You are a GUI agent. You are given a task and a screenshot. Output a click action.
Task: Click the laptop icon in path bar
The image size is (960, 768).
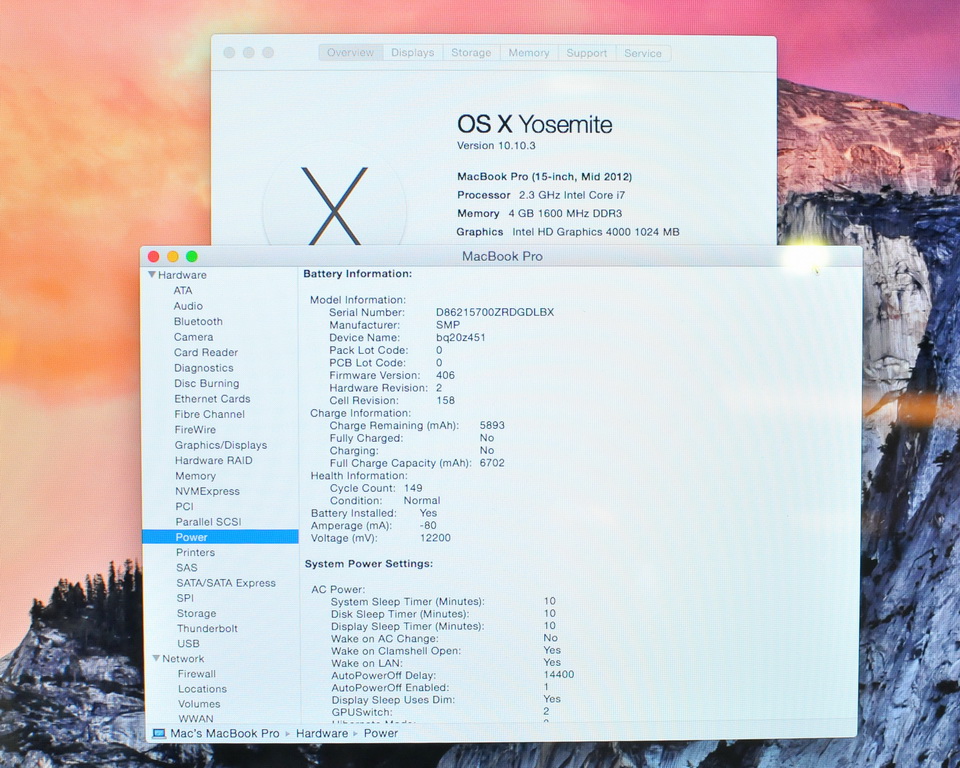click(159, 733)
